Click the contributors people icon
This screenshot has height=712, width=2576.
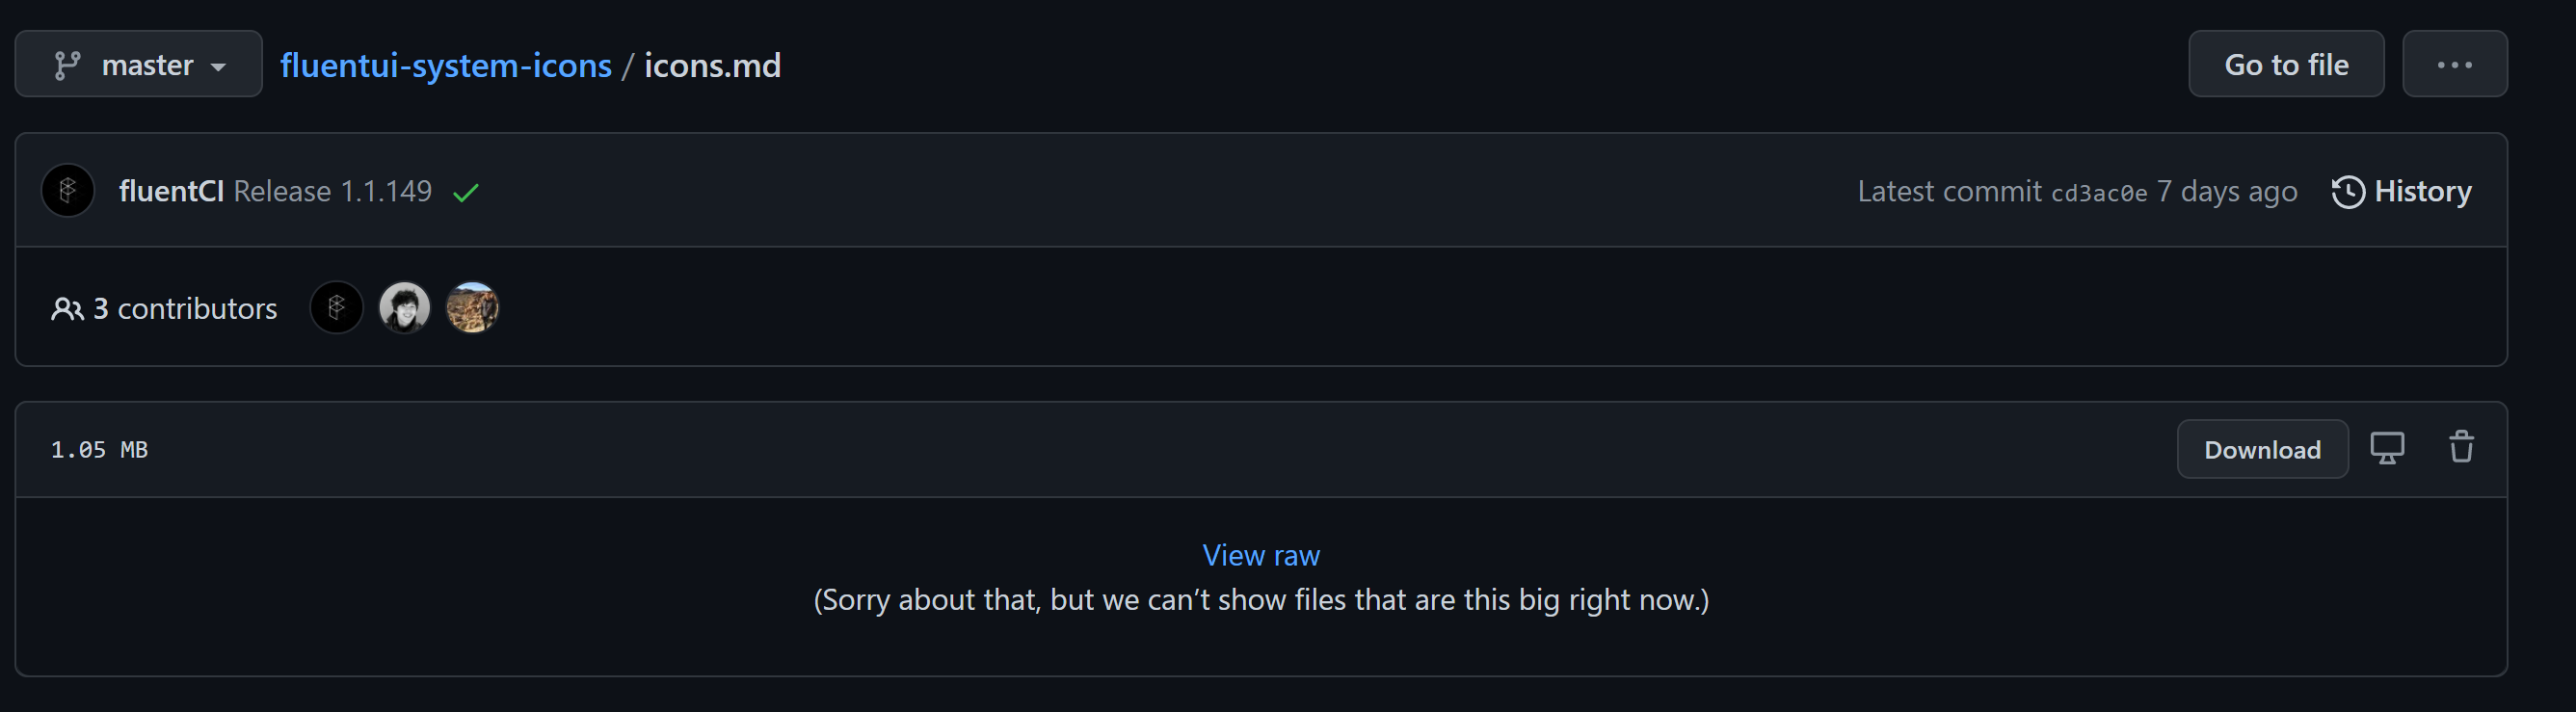(66, 308)
